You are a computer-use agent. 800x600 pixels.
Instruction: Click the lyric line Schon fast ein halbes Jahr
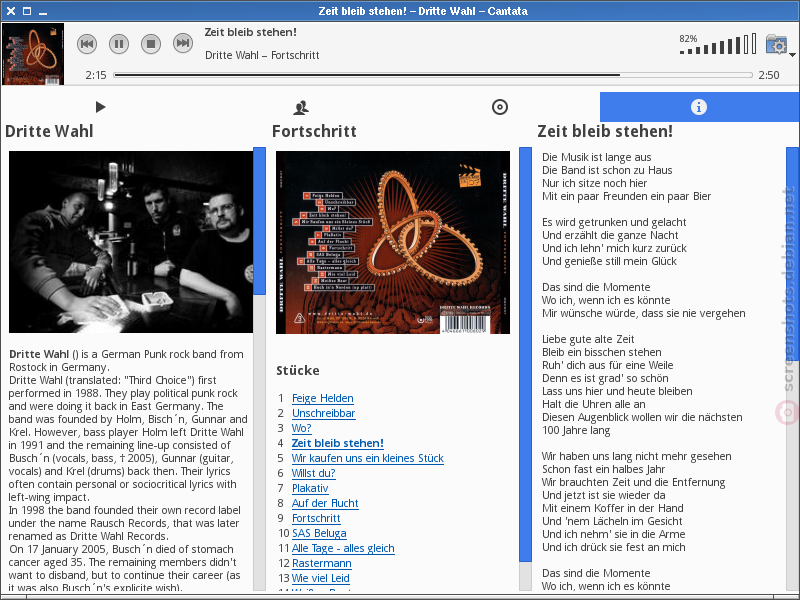604,469
